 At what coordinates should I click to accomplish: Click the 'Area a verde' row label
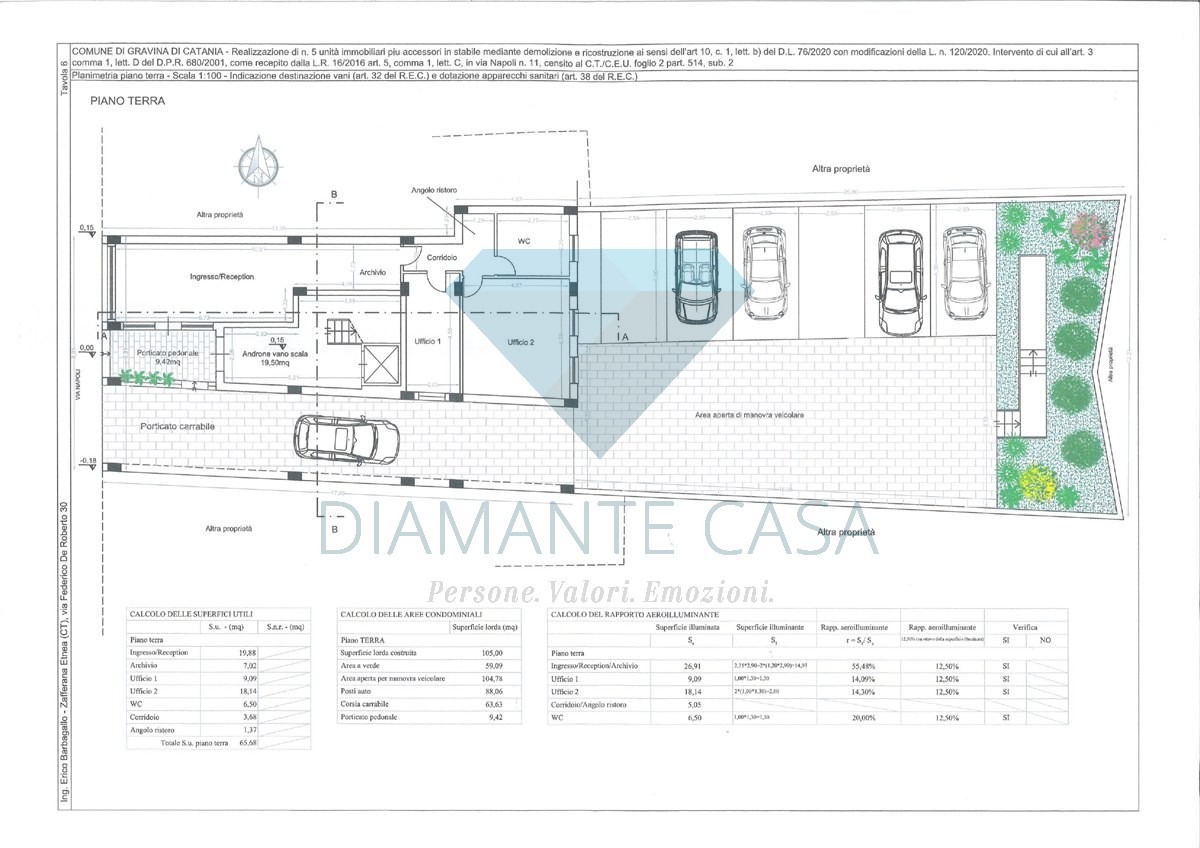[x=359, y=665]
